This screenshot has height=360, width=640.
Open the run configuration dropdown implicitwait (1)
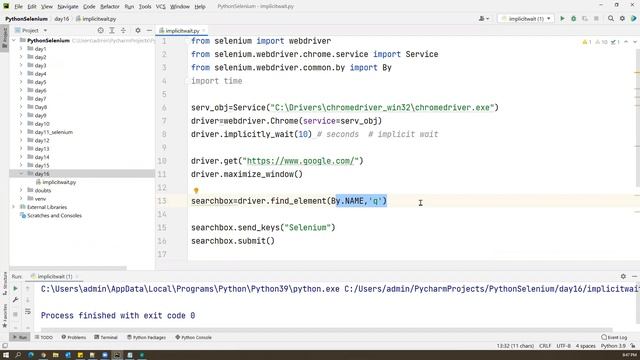point(526,18)
